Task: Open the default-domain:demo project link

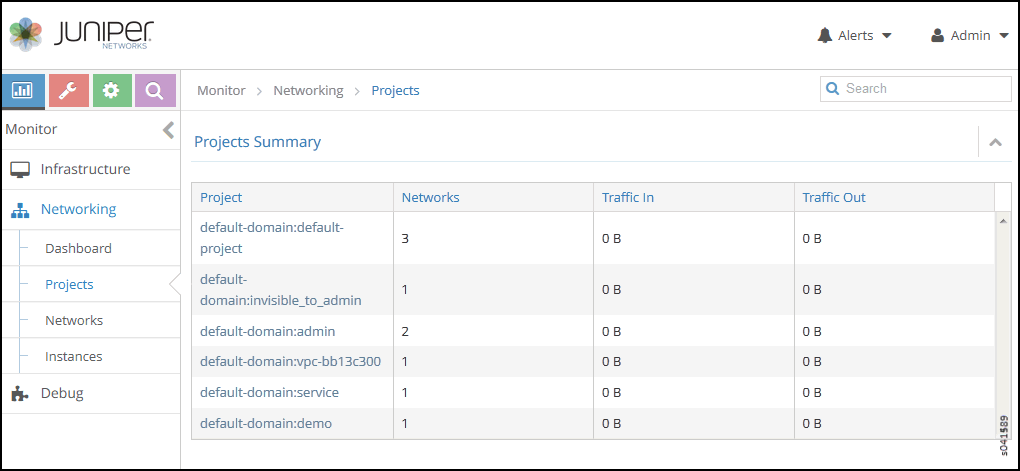Action: click(265, 423)
